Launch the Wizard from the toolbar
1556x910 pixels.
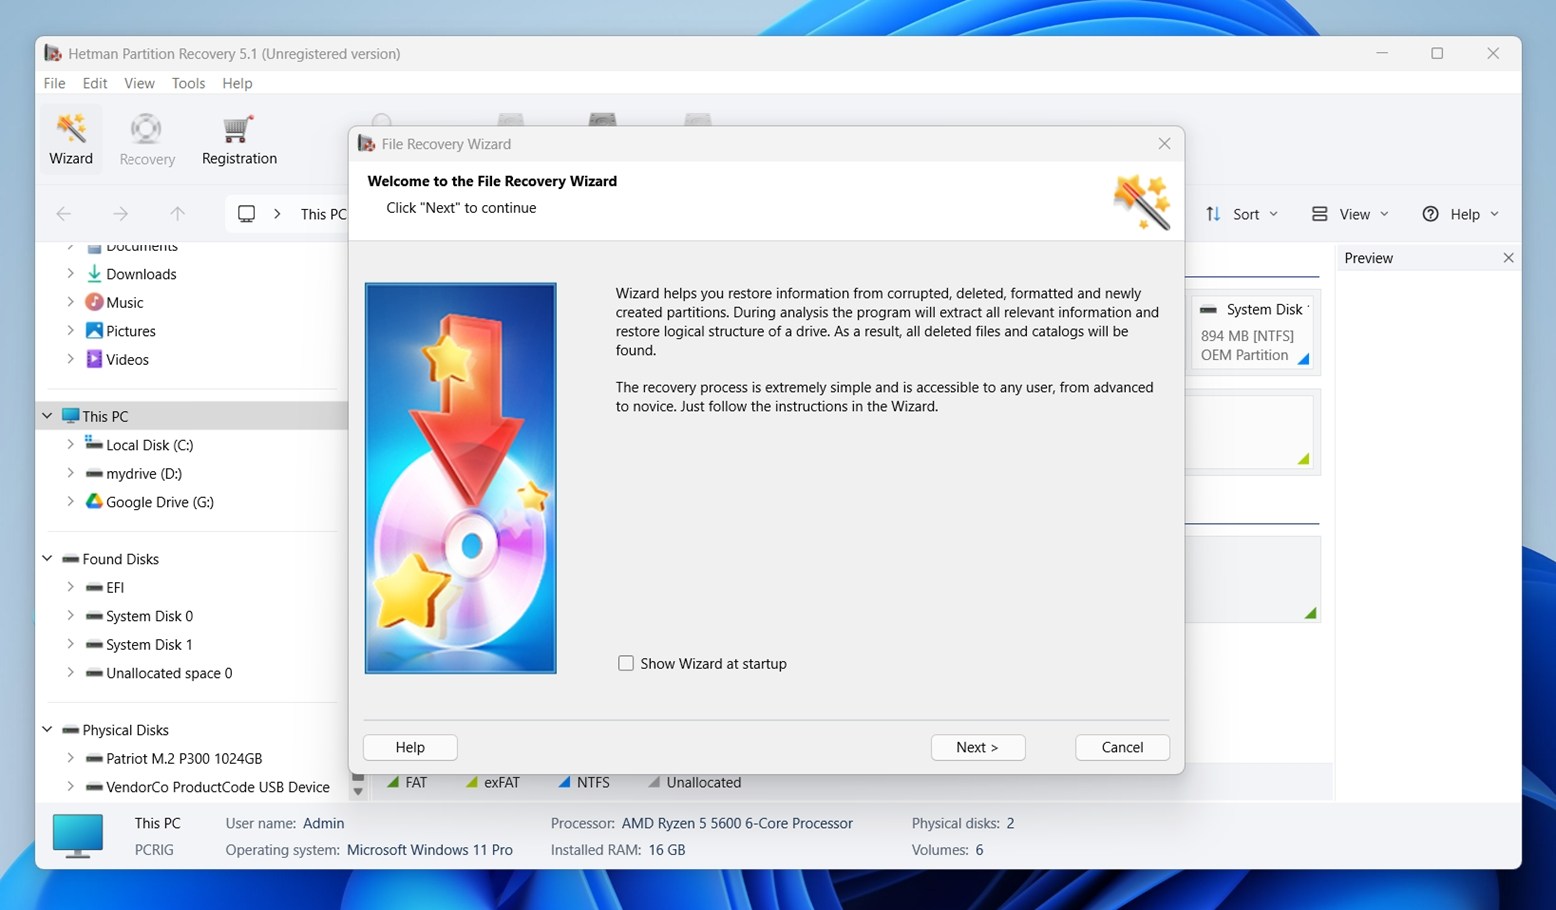(x=70, y=138)
